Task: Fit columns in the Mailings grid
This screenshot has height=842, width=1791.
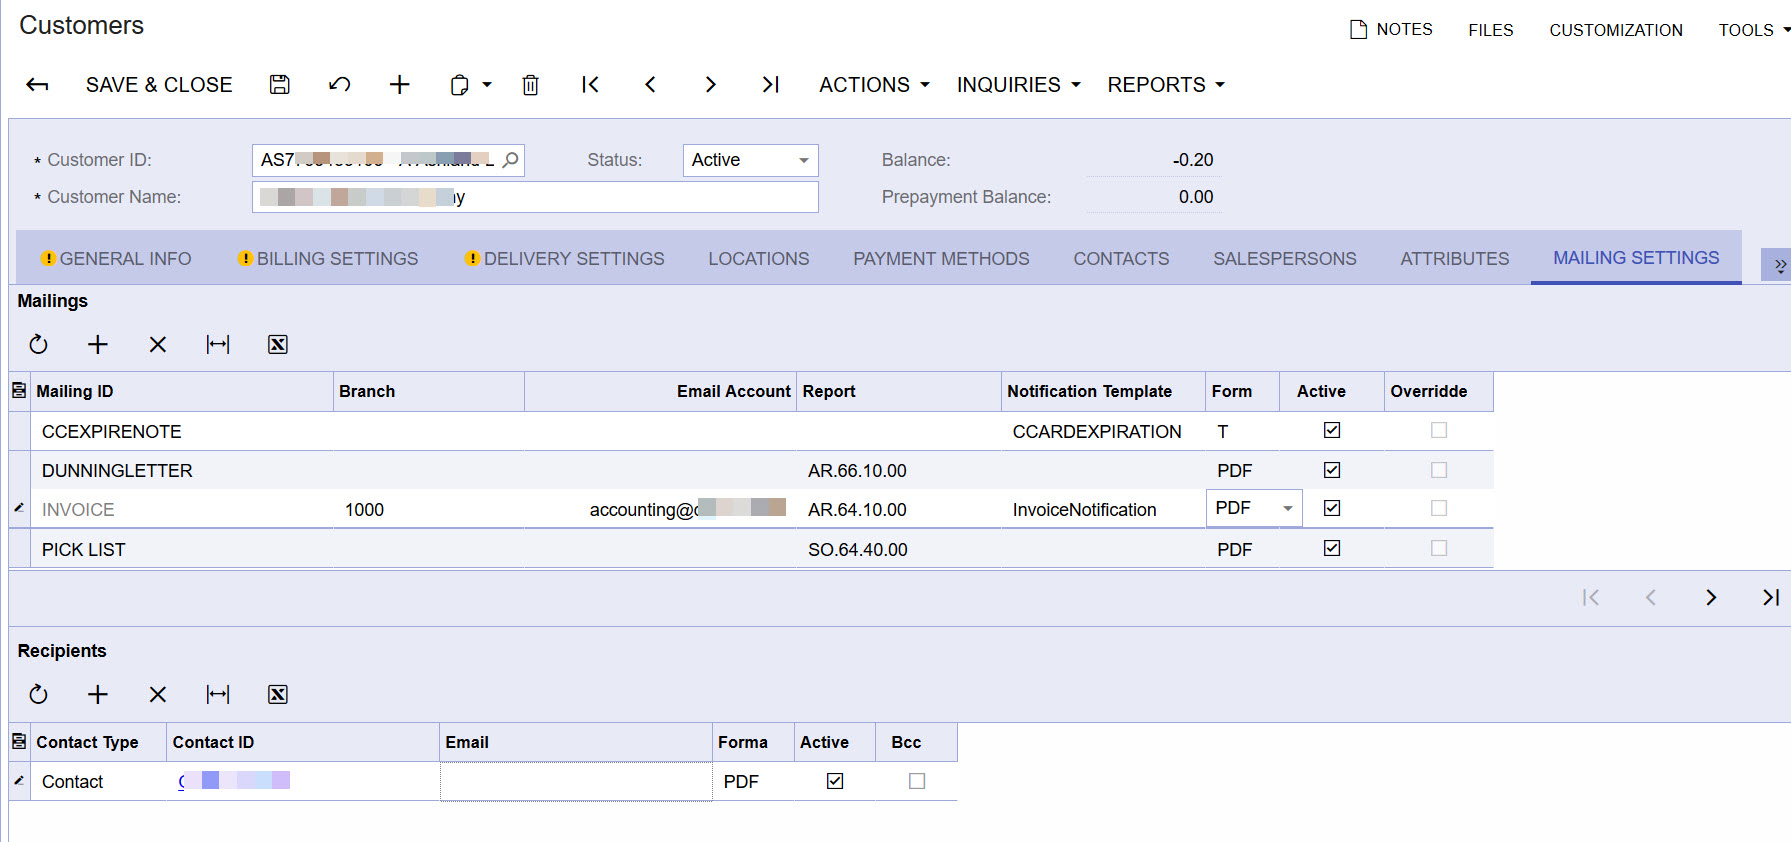Action: (x=218, y=345)
